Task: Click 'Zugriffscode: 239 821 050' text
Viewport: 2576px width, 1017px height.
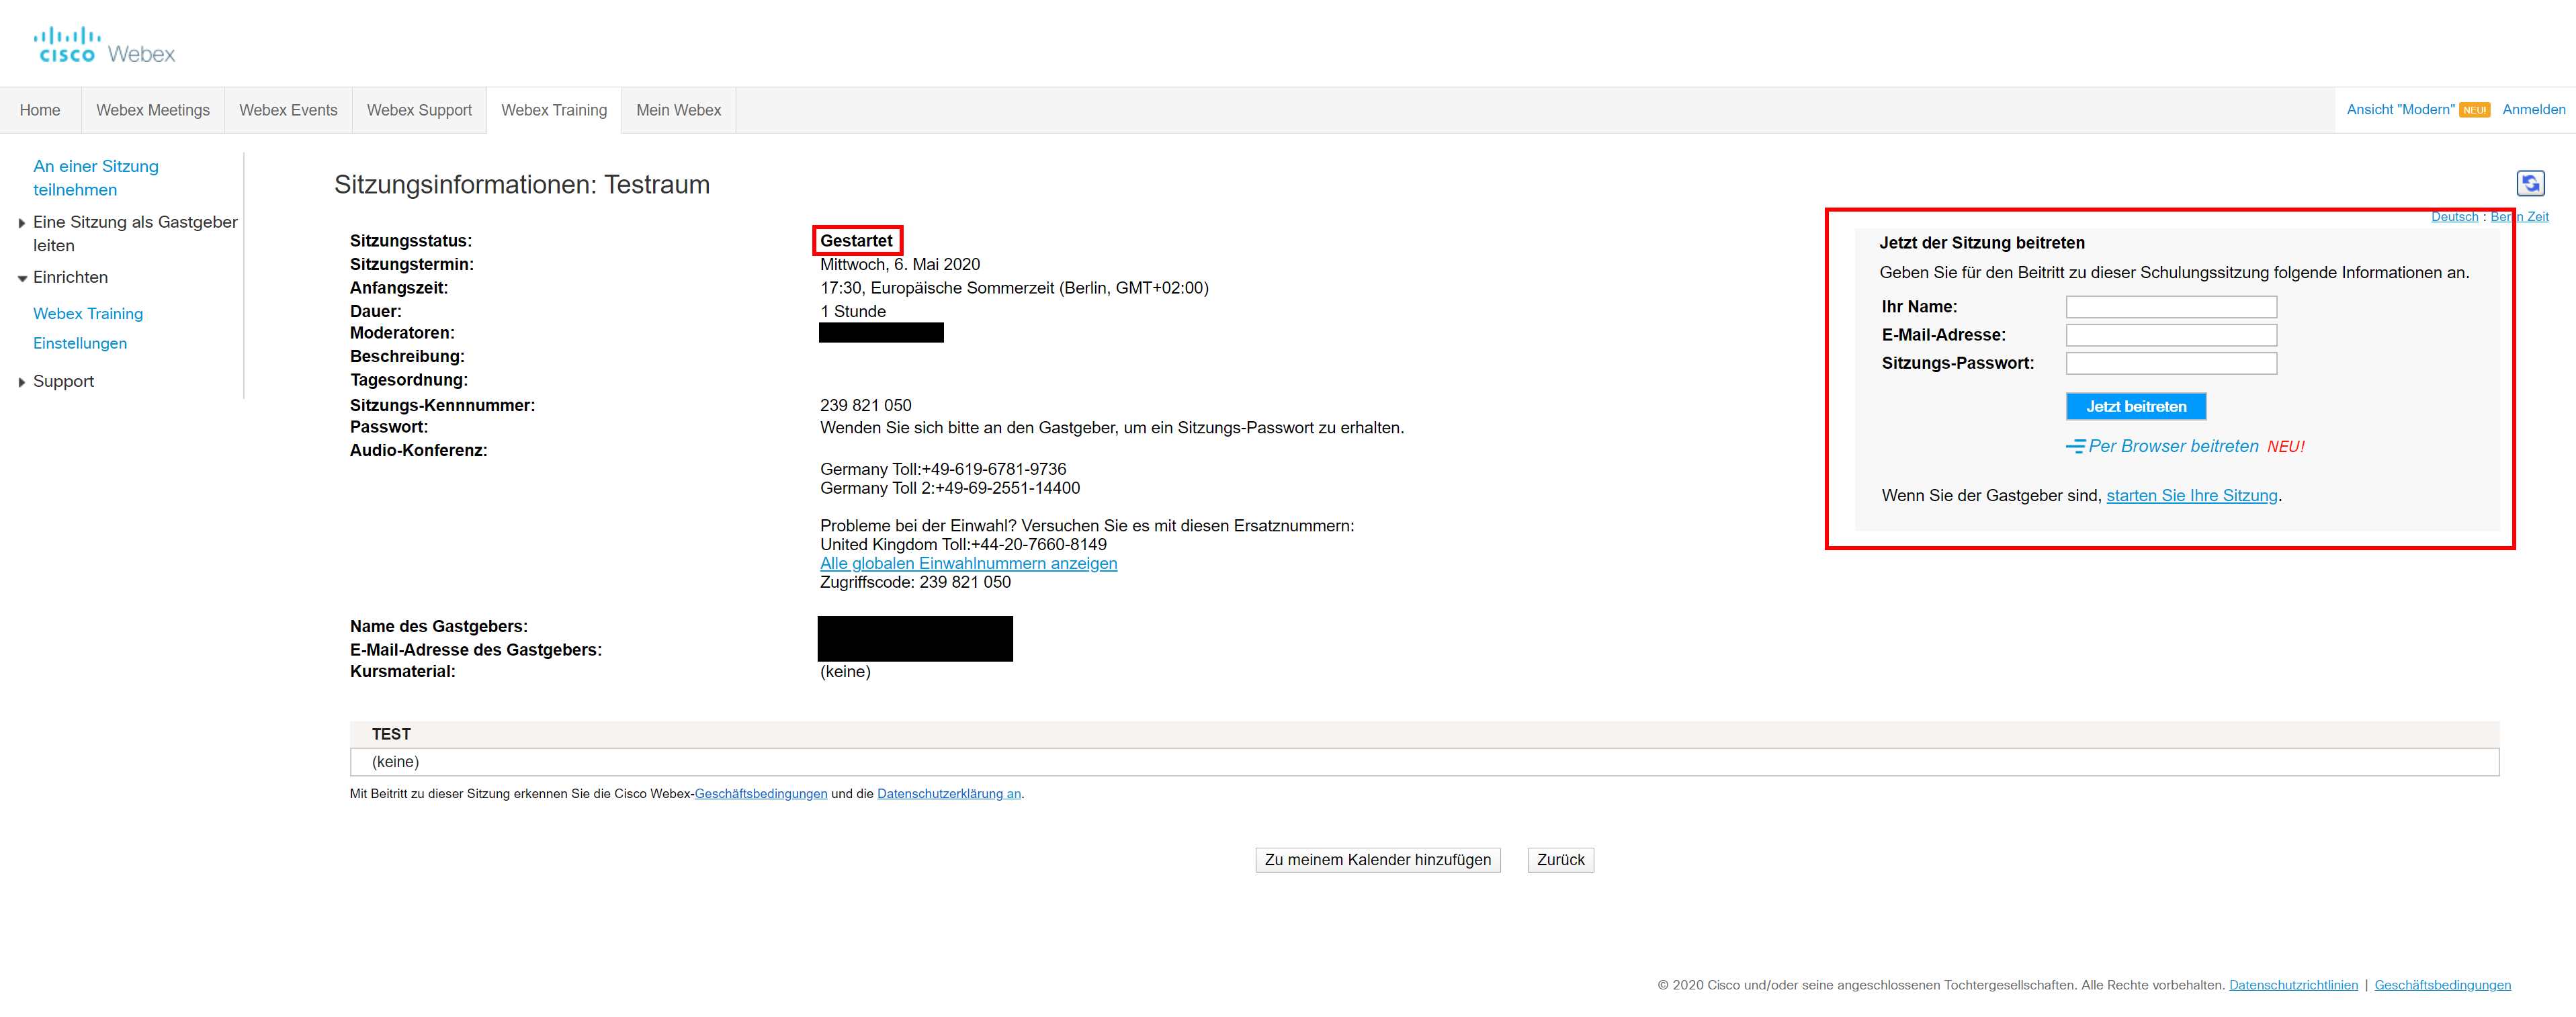Action: [x=915, y=583]
